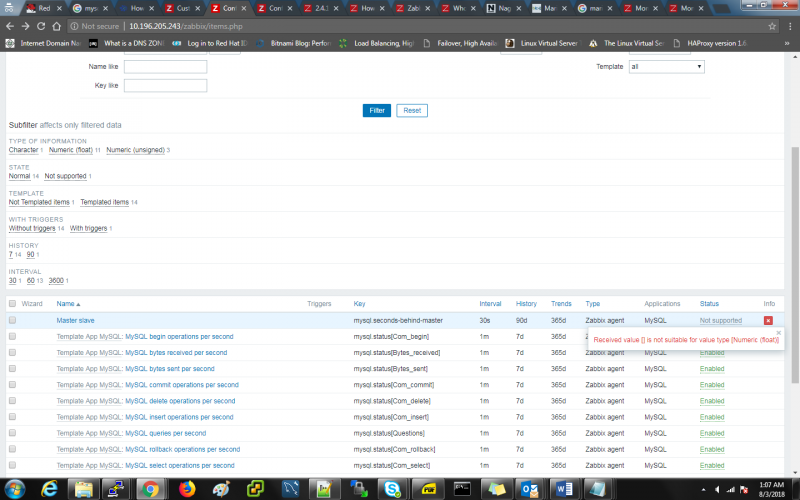Click the Not secure site info indicator

(94, 26)
